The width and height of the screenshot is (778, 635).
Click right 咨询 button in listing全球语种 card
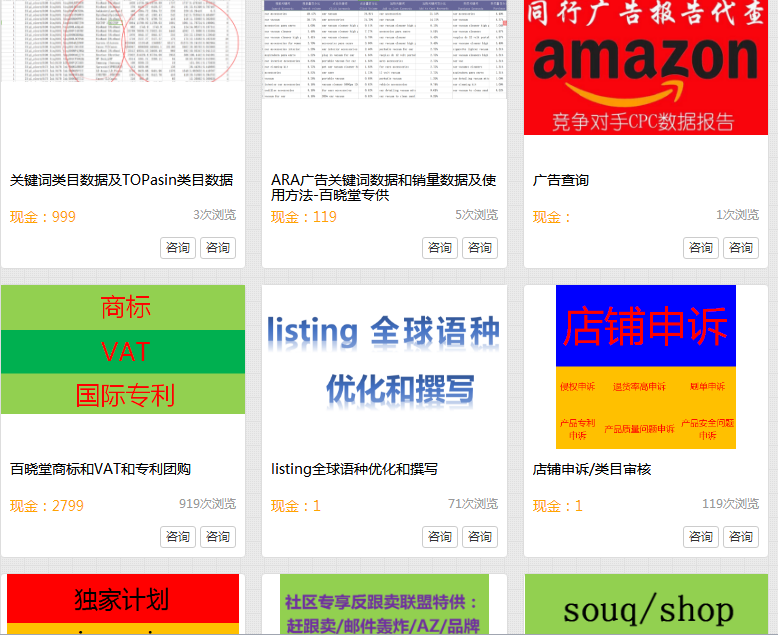point(480,537)
